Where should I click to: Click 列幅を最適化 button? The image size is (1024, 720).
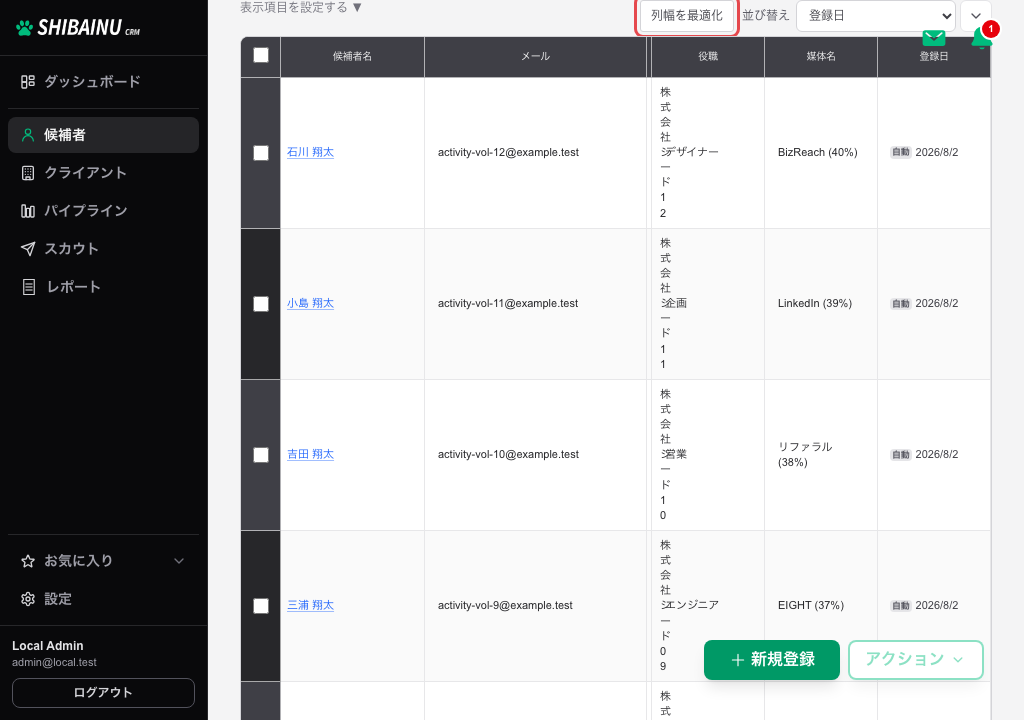click(x=687, y=16)
